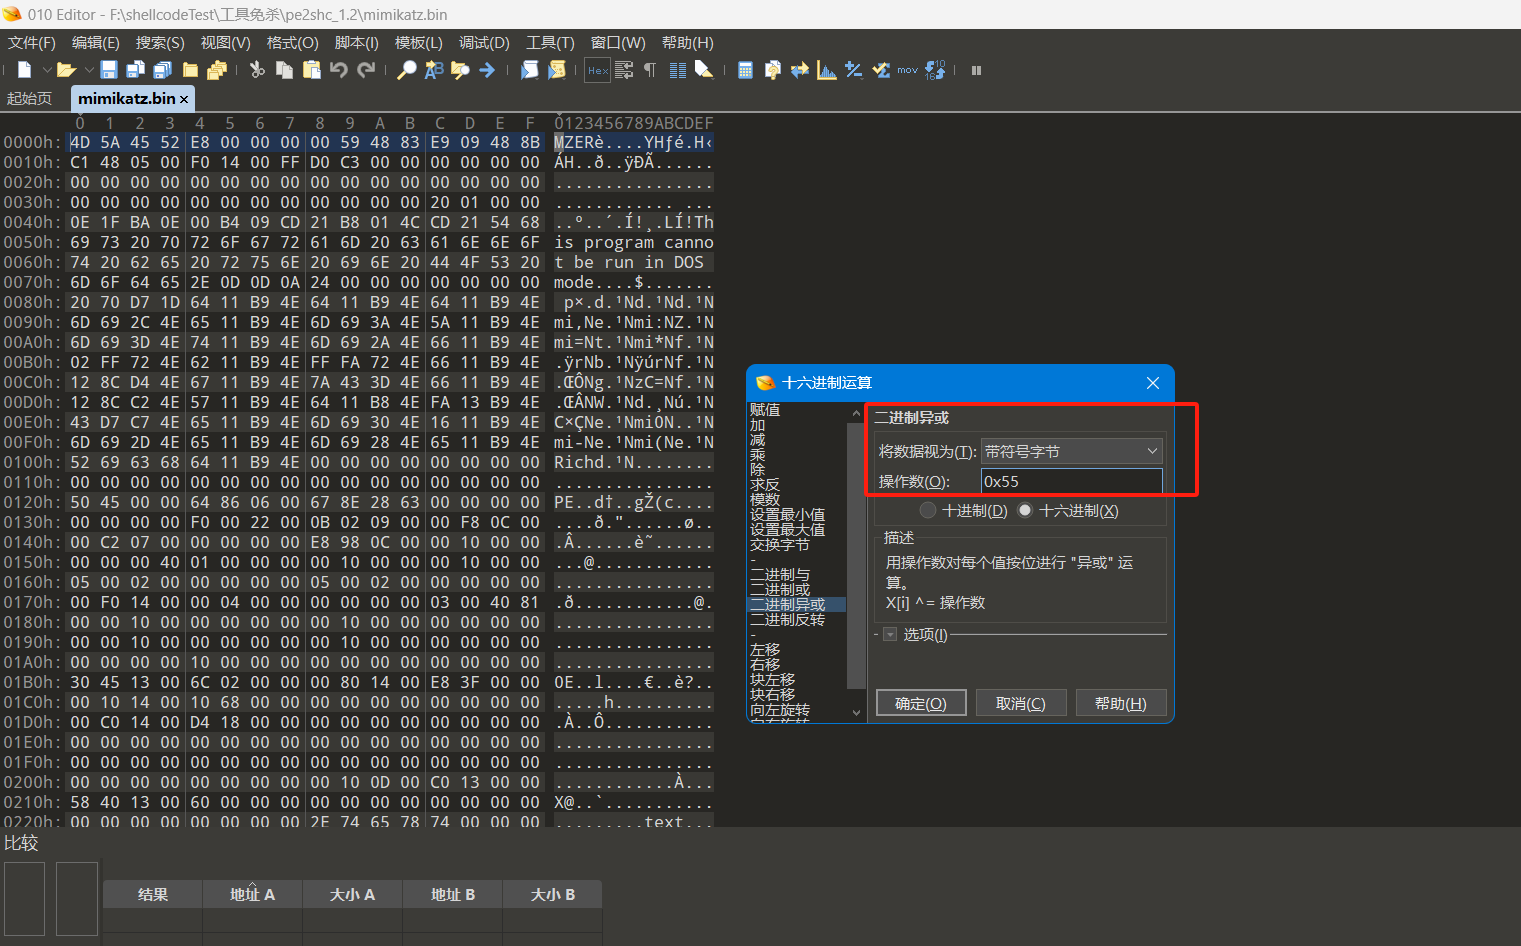Select 二进制与 in operation list

[x=780, y=575]
